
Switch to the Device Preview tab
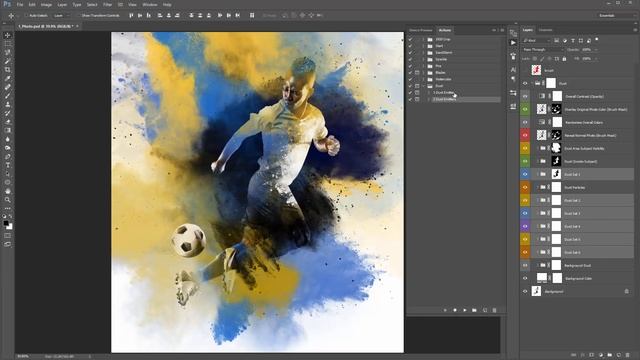[420, 30]
